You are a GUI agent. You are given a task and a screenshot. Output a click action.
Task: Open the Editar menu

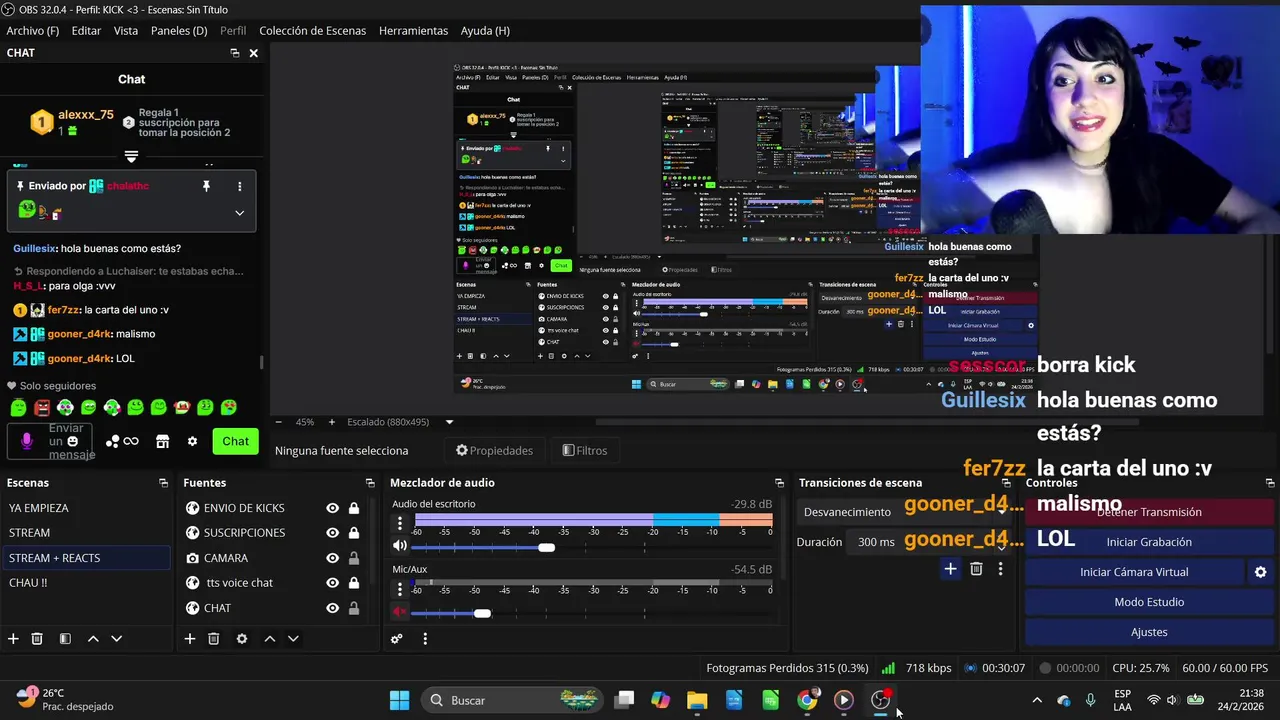pos(86,31)
